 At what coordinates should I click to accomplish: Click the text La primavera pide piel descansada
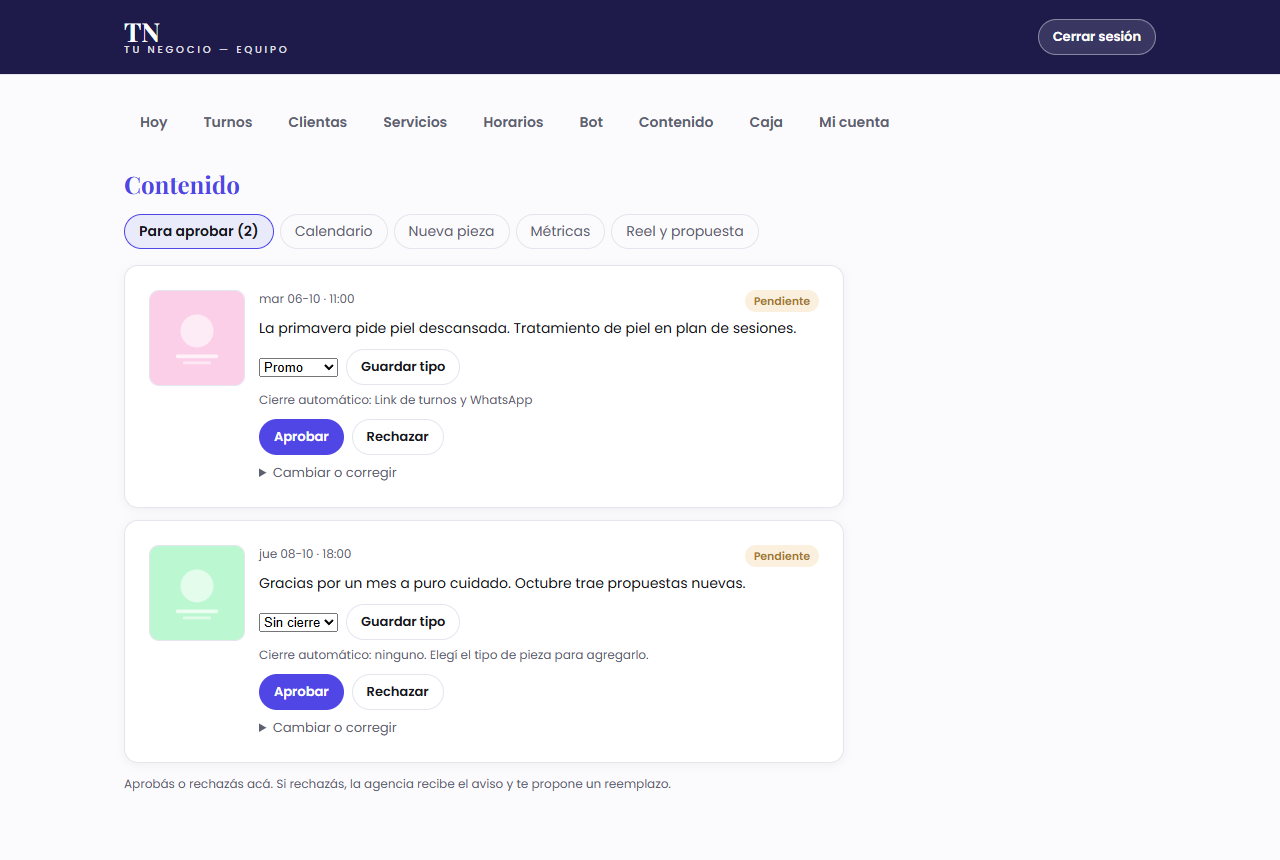click(384, 328)
